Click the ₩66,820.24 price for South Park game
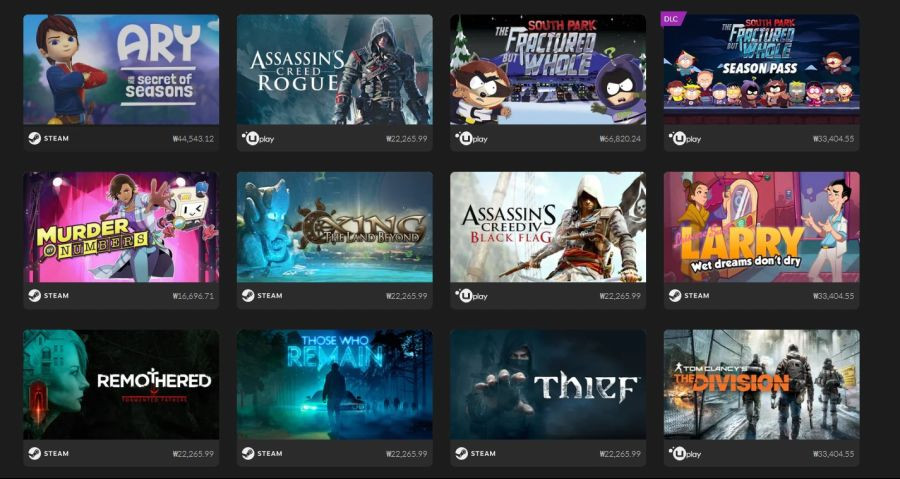900x479 pixels. pos(620,139)
